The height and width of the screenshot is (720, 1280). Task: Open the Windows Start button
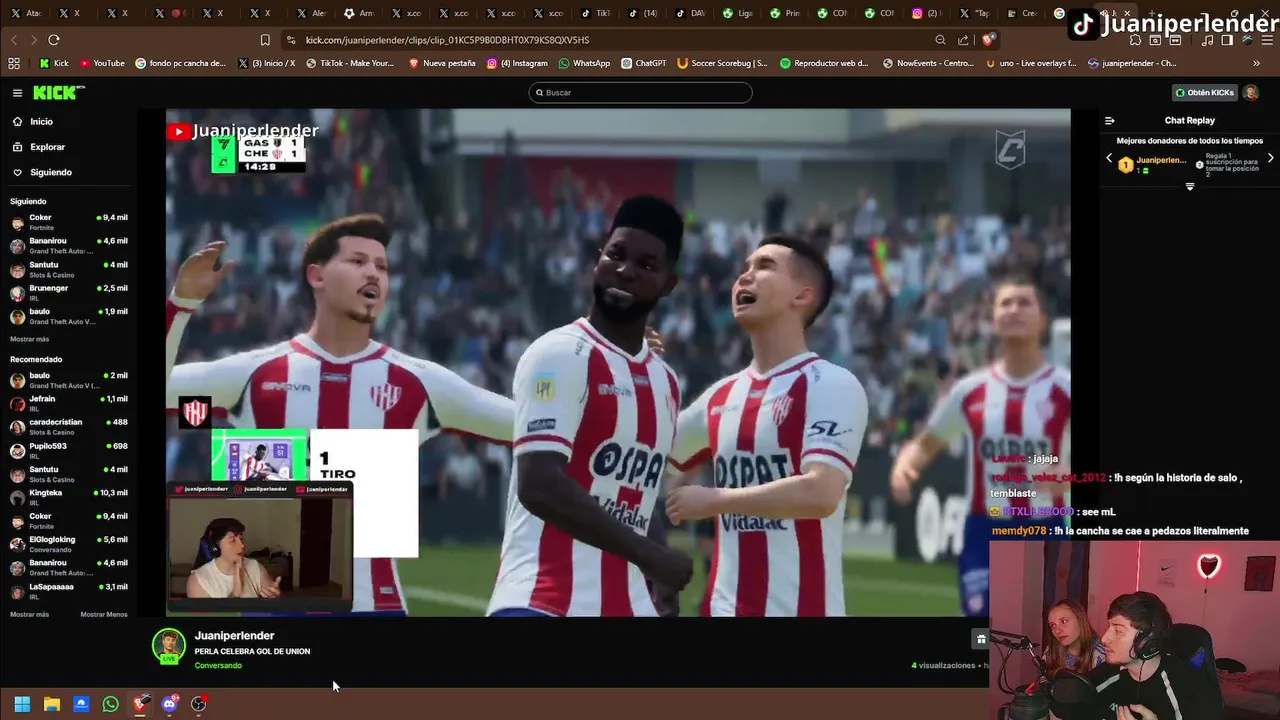(x=22, y=704)
